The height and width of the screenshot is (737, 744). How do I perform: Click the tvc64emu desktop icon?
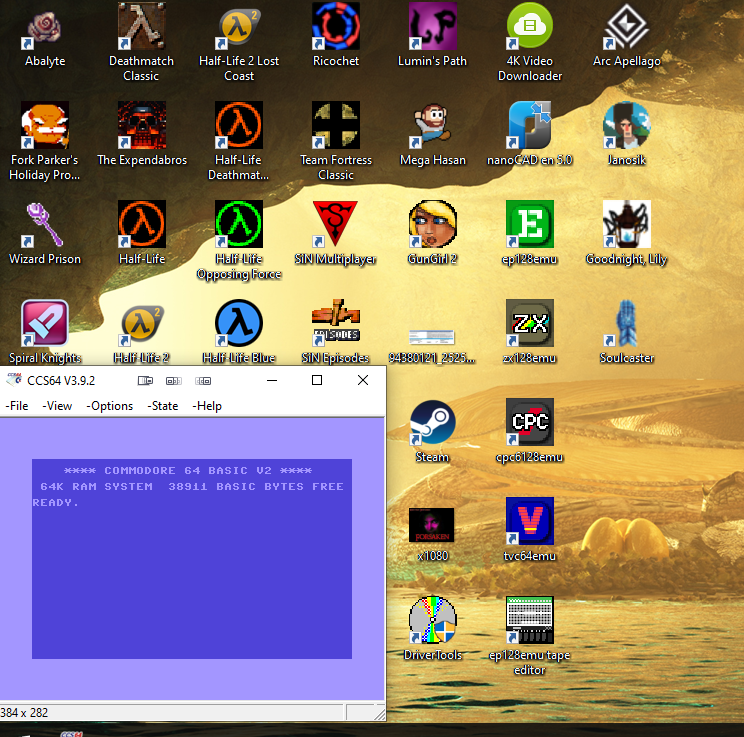click(x=530, y=523)
